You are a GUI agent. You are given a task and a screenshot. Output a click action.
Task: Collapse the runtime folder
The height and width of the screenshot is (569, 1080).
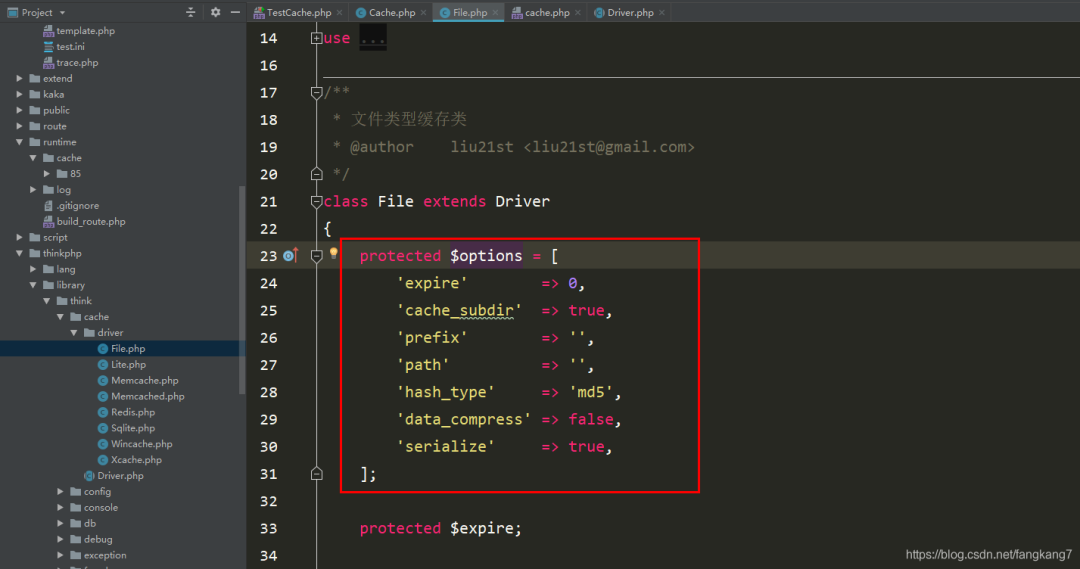[x=19, y=142]
